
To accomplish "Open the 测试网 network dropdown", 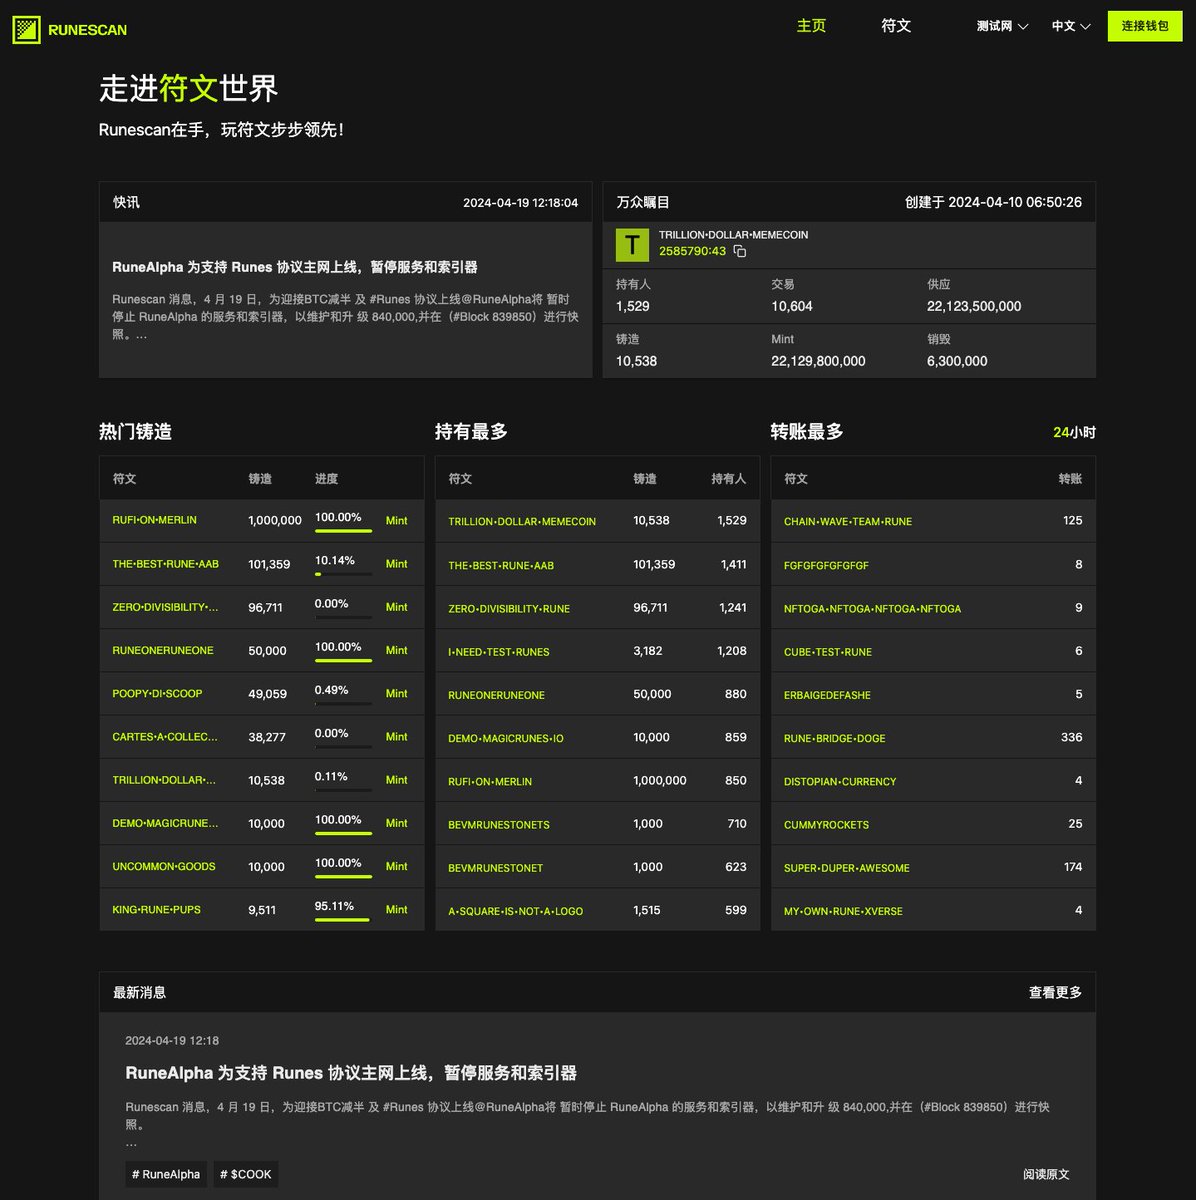I will pos(1002,26).
